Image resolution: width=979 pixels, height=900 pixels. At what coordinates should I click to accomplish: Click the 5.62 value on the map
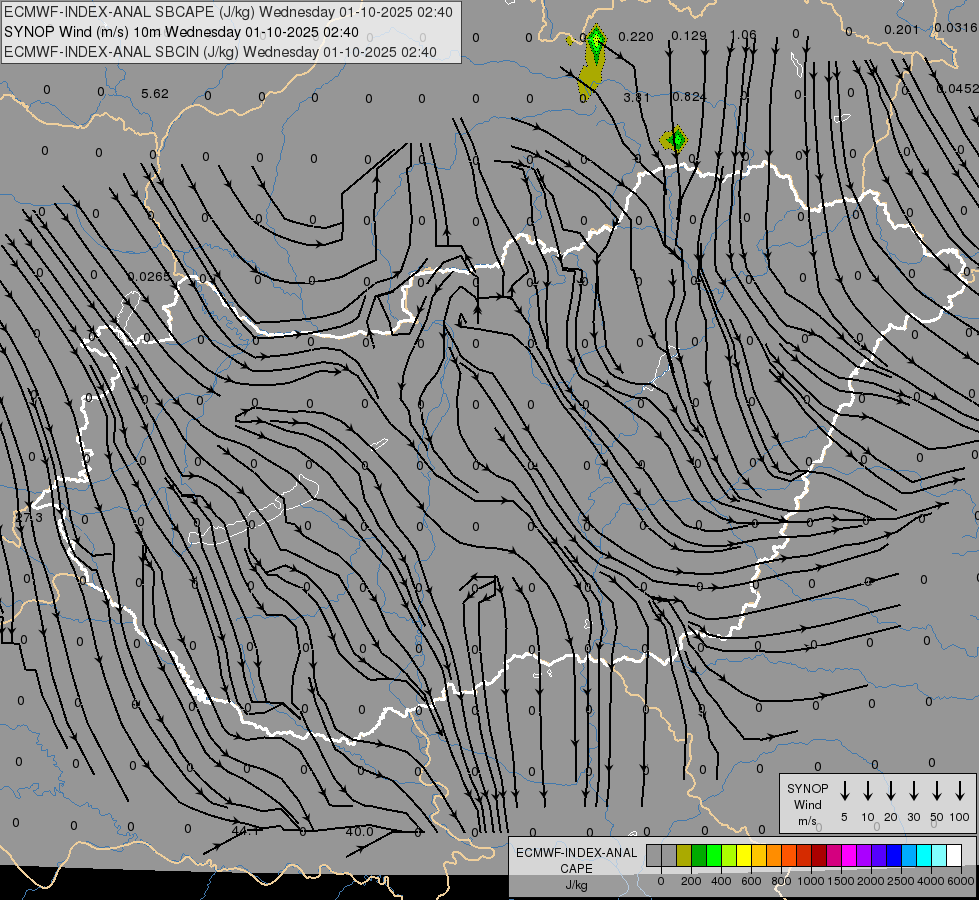[155, 94]
